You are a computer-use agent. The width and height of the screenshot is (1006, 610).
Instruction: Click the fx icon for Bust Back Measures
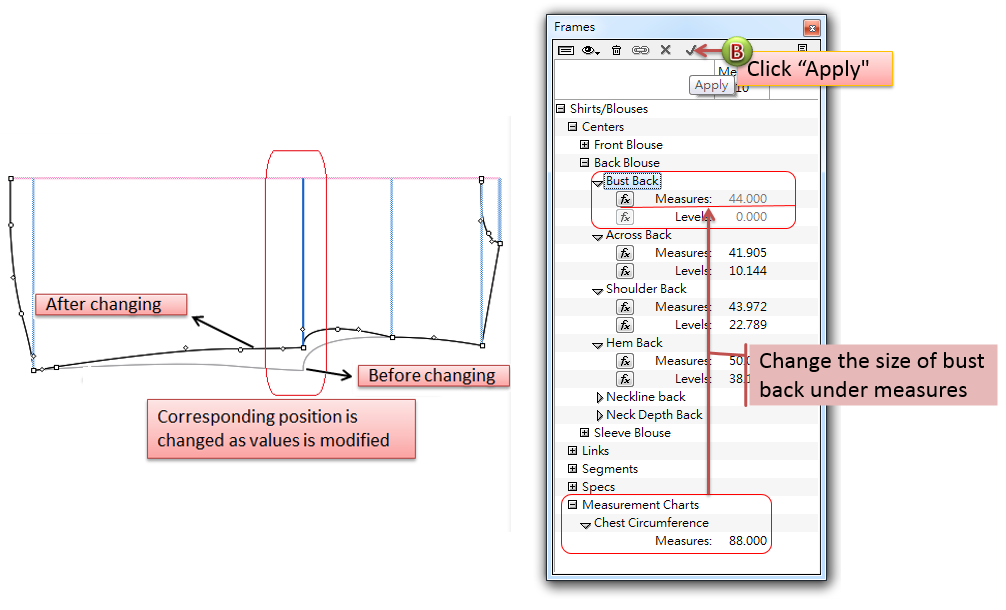[625, 199]
